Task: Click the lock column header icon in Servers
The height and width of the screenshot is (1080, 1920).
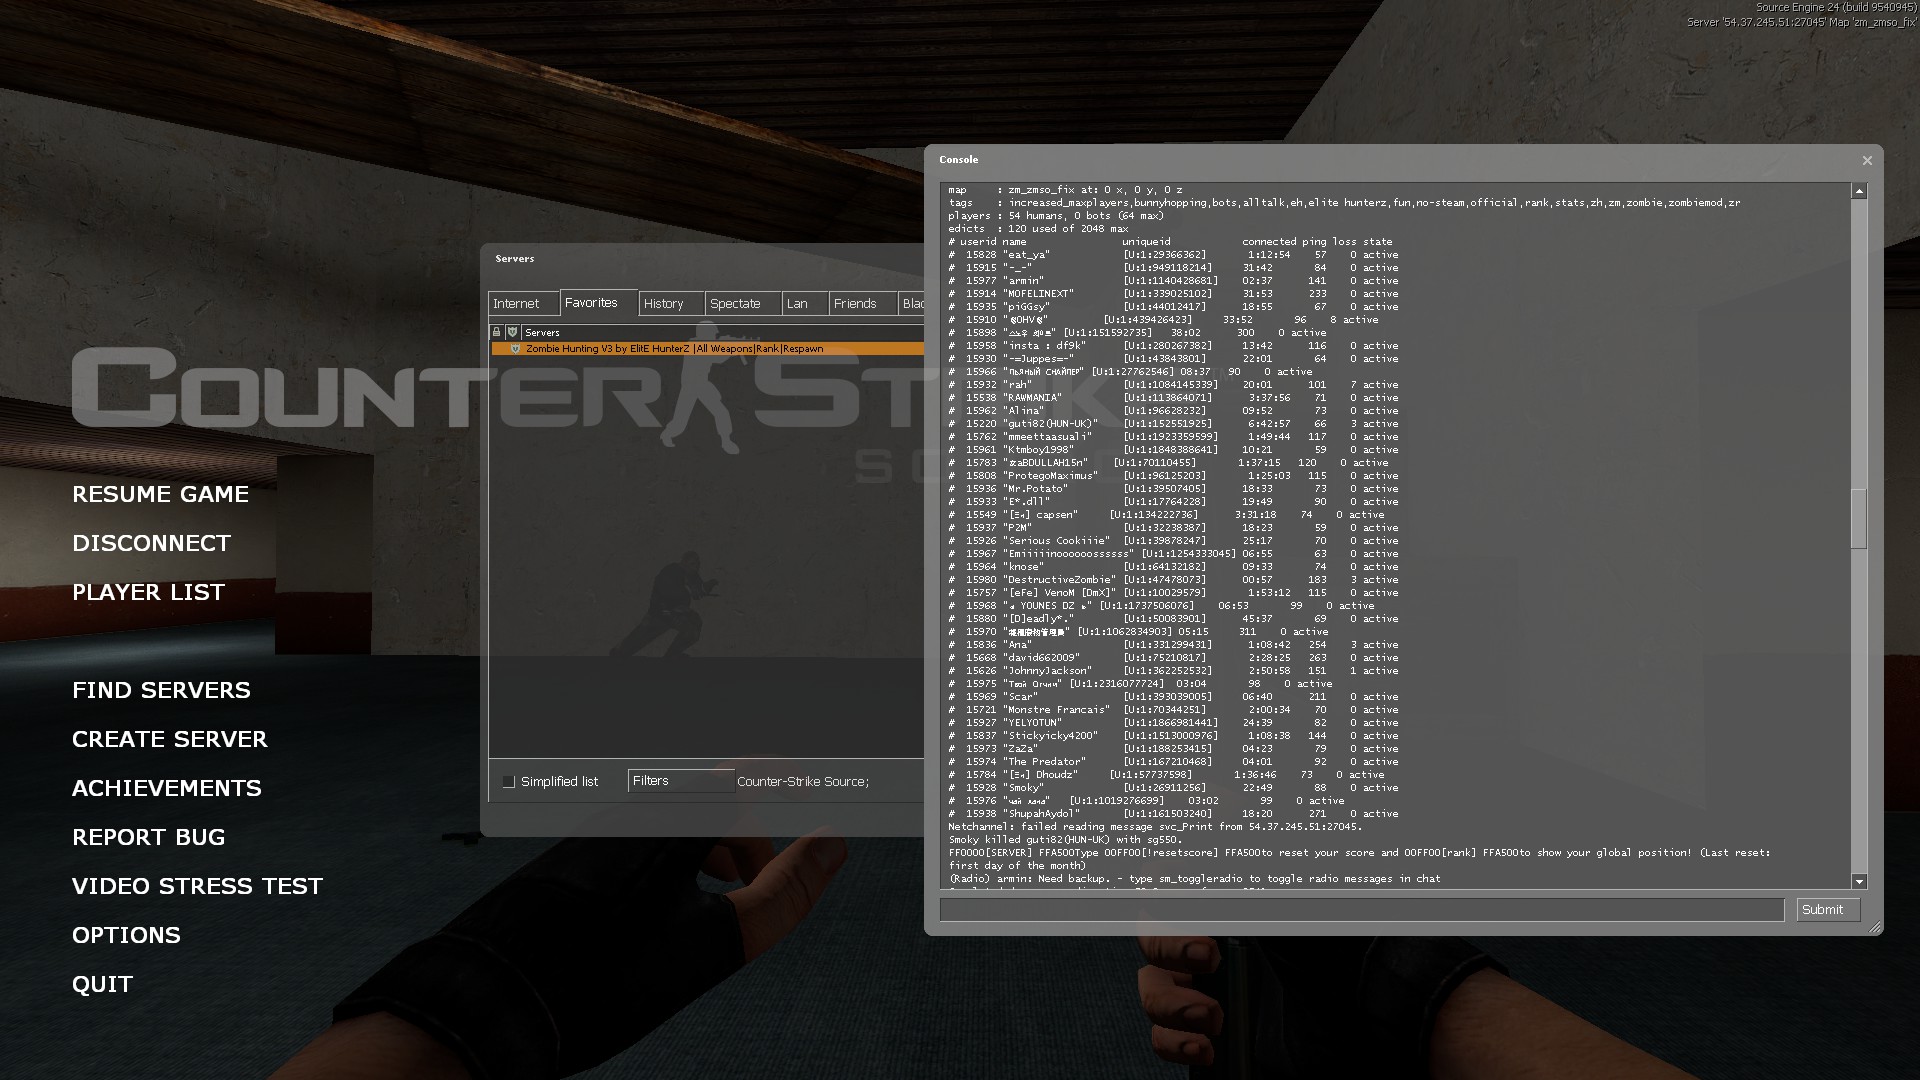Action: (496, 332)
